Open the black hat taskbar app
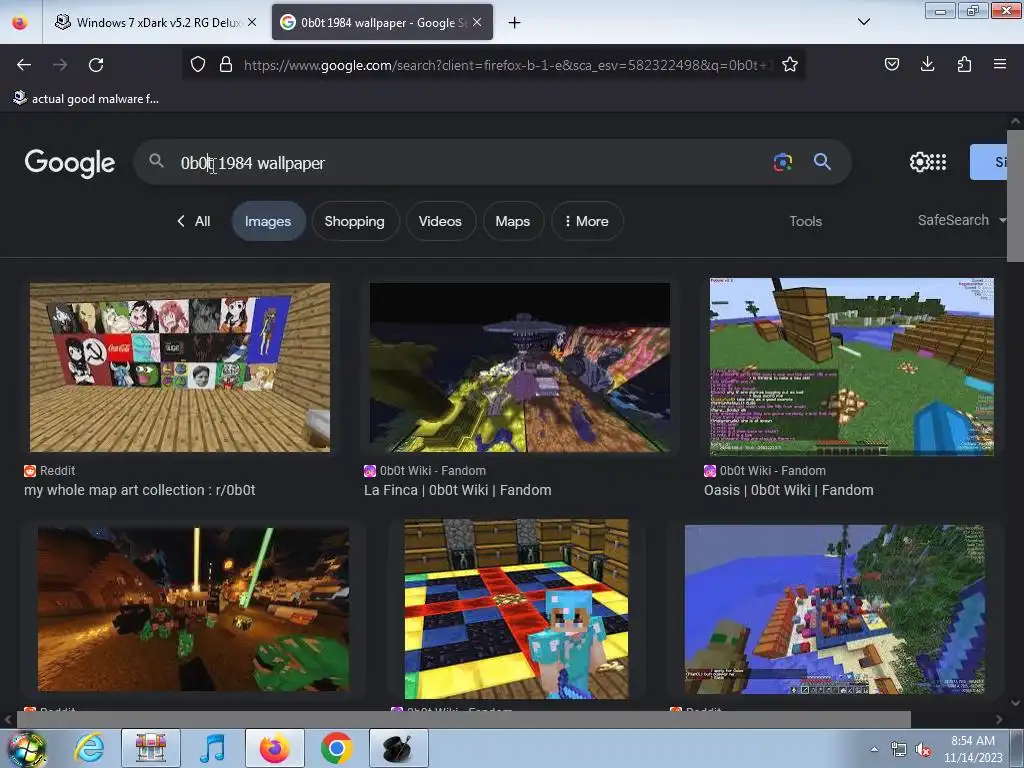Image resolution: width=1024 pixels, height=768 pixels. (x=398, y=748)
